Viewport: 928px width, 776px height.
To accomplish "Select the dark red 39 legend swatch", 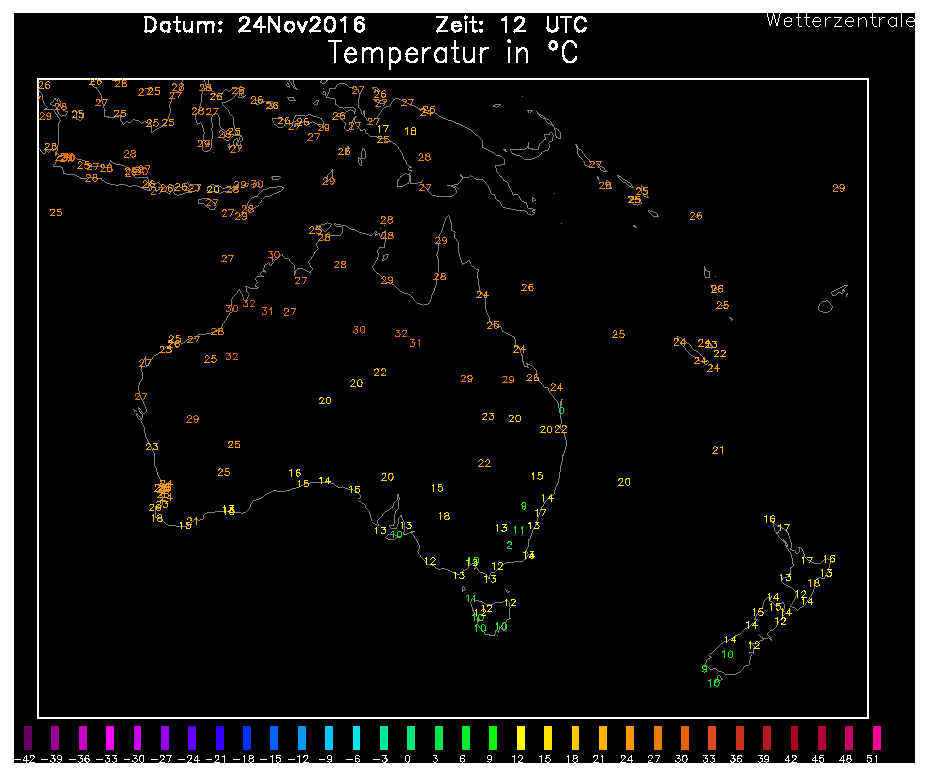I will click(766, 737).
